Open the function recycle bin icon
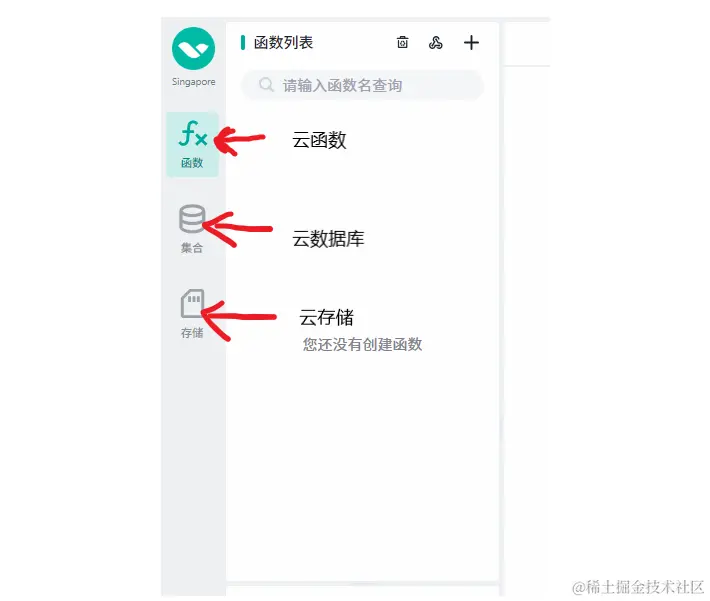Viewport: 710px width, 601px height. pos(403,43)
